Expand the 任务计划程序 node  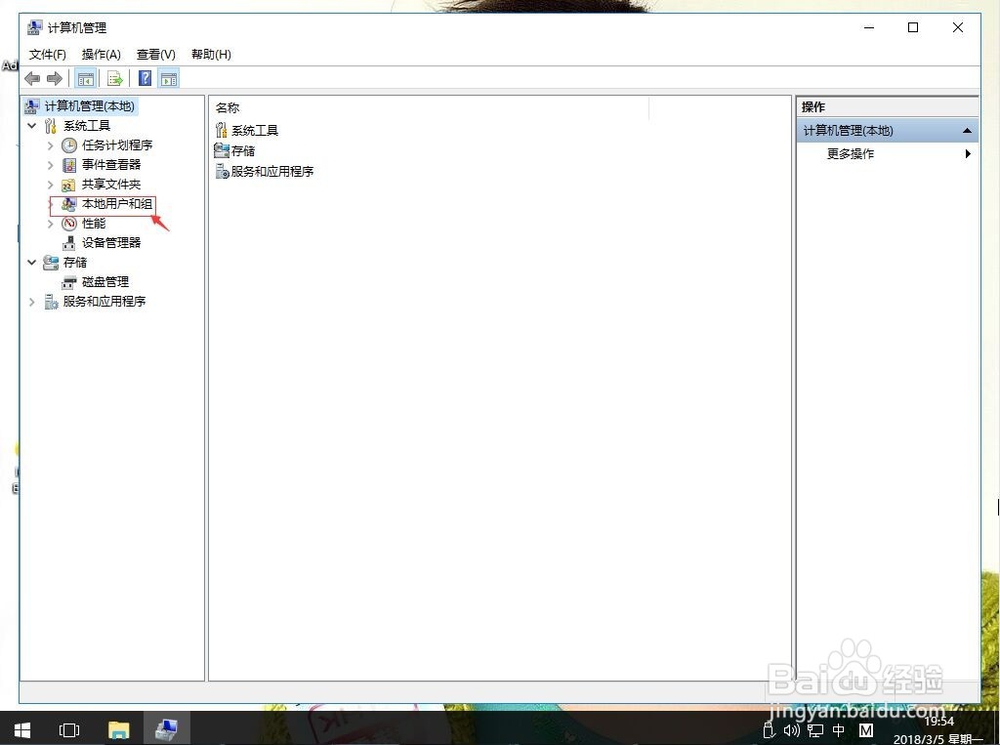[x=50, y=145]
